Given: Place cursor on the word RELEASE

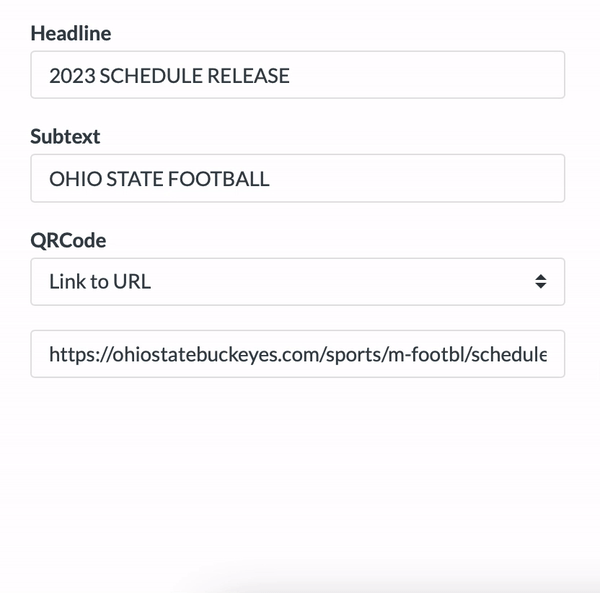Looking at the screenshot, I should (x=248, y=76).
